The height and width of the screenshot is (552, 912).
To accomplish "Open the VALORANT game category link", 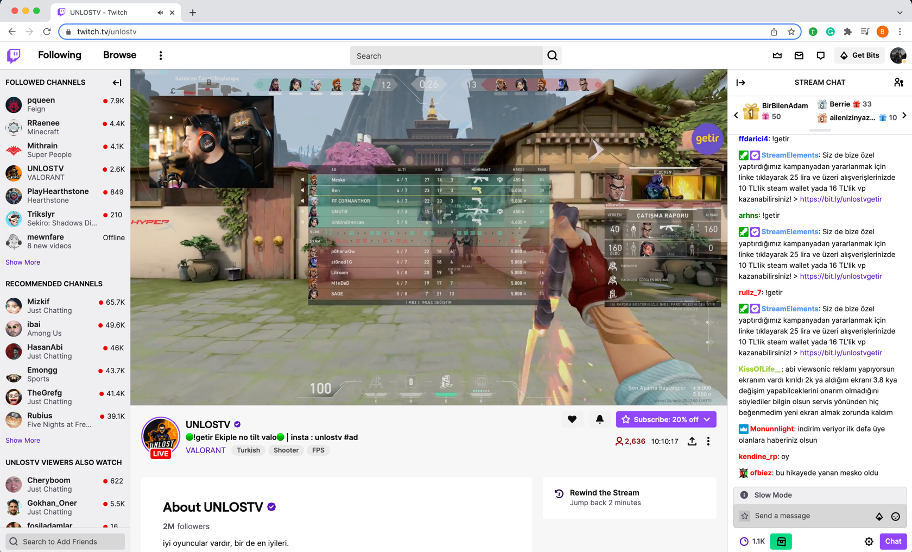I will [205, 450].
